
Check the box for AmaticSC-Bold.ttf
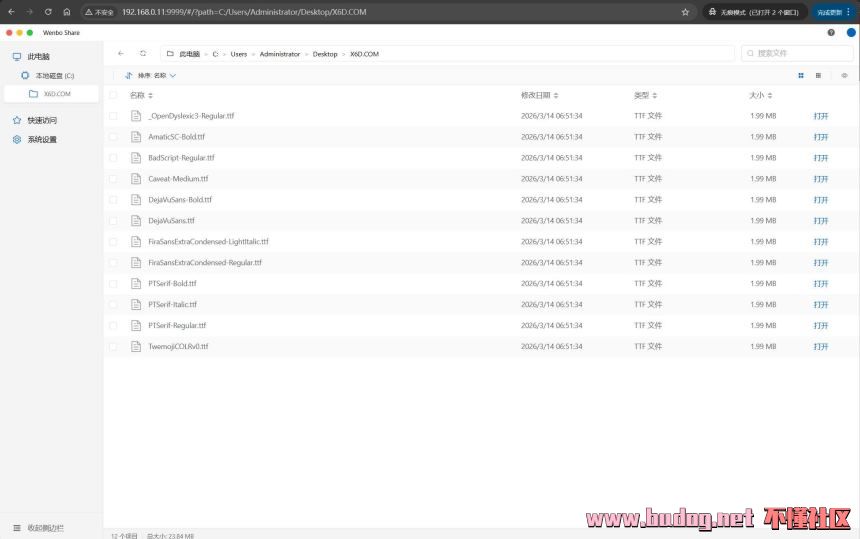[x=113, y=137]
